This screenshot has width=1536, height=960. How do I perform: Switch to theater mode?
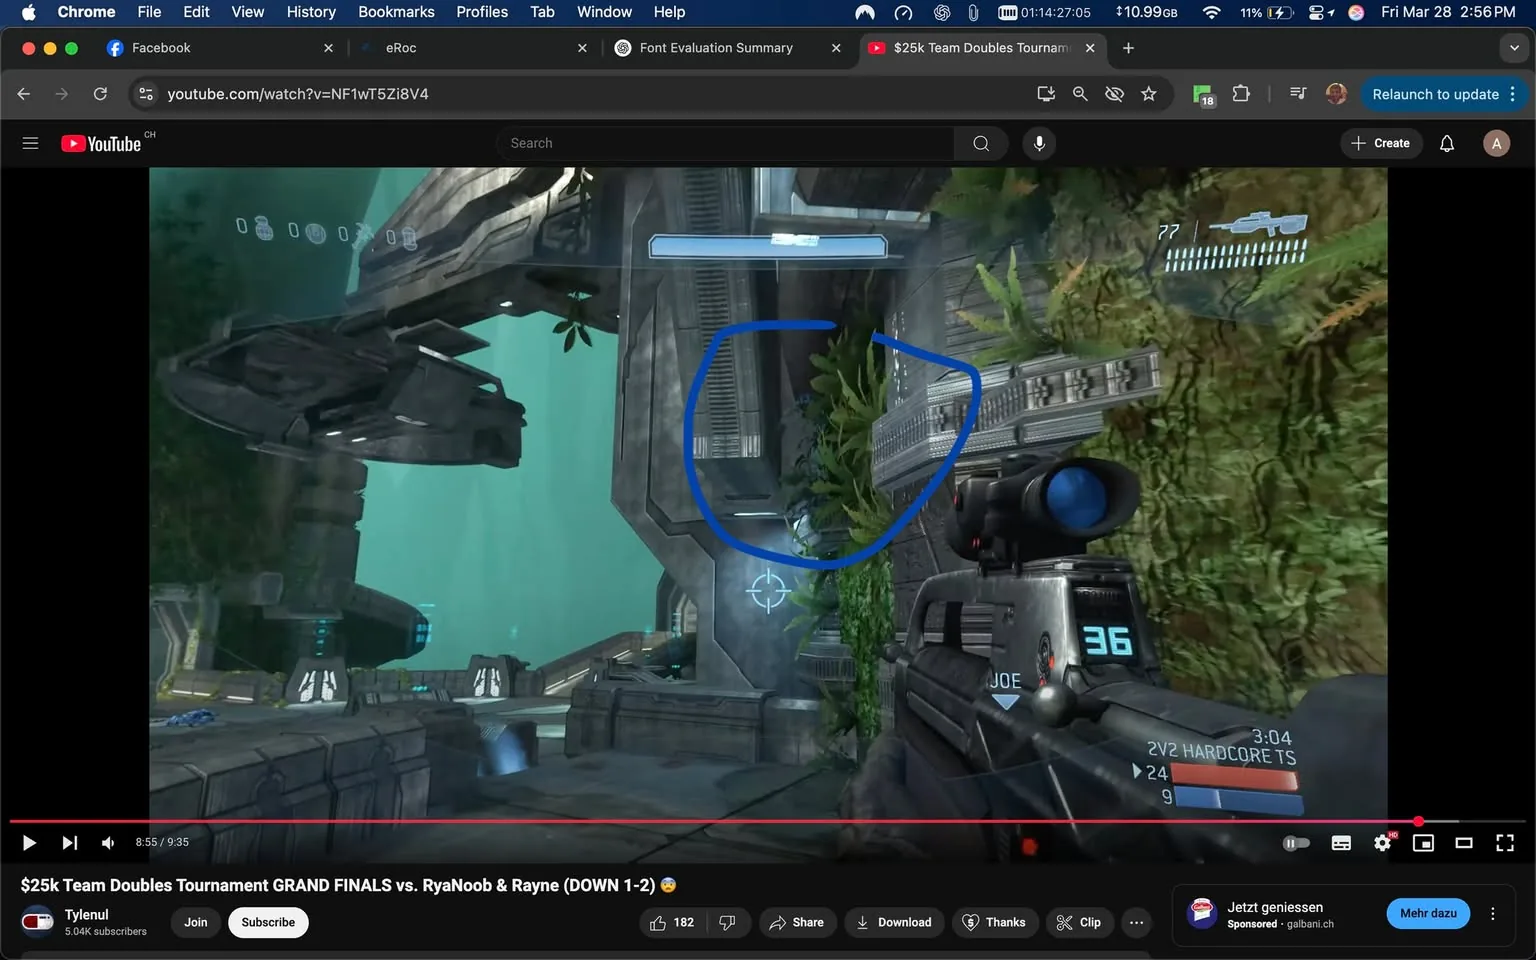click(x=1464, y=843)
